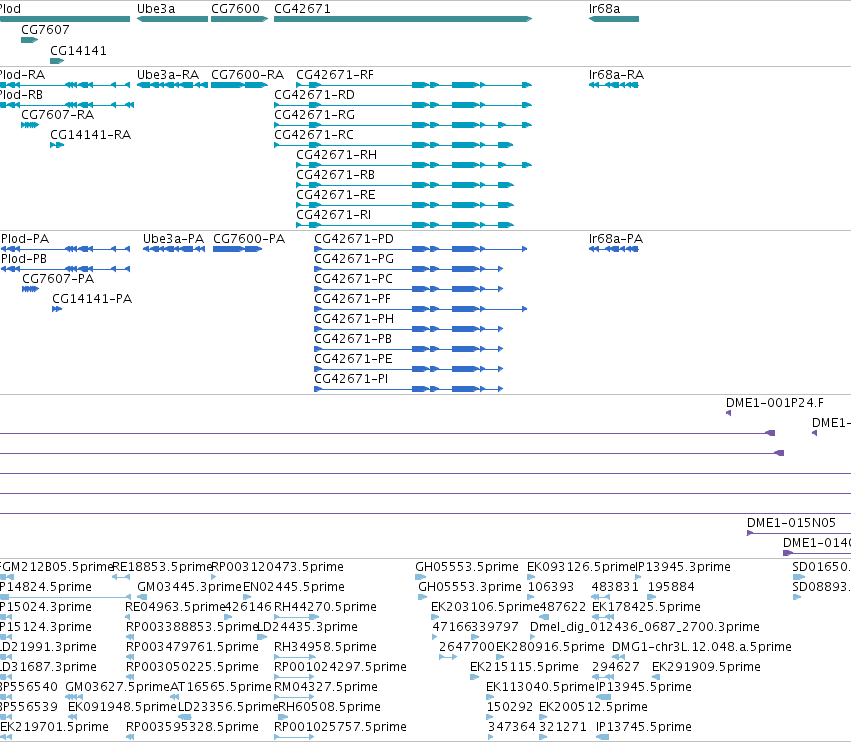851x742 pixels.
Task: Click the Plod-RB transcript label
Action: point(21,95)
